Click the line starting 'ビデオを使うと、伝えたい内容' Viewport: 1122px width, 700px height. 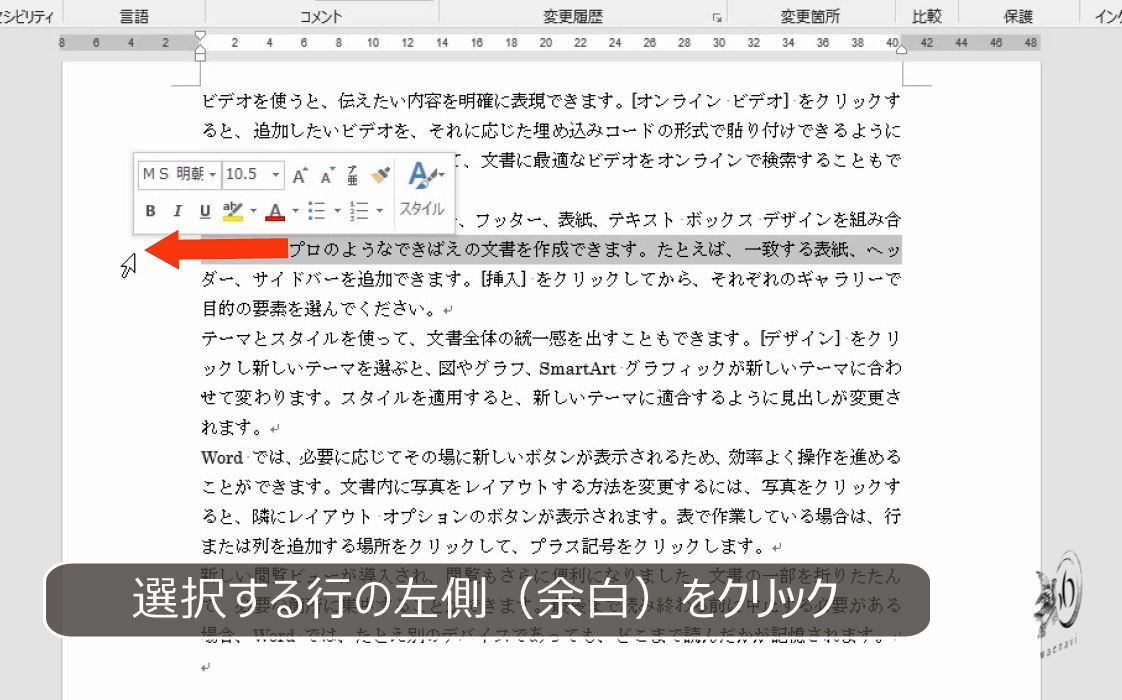(551, 101)
